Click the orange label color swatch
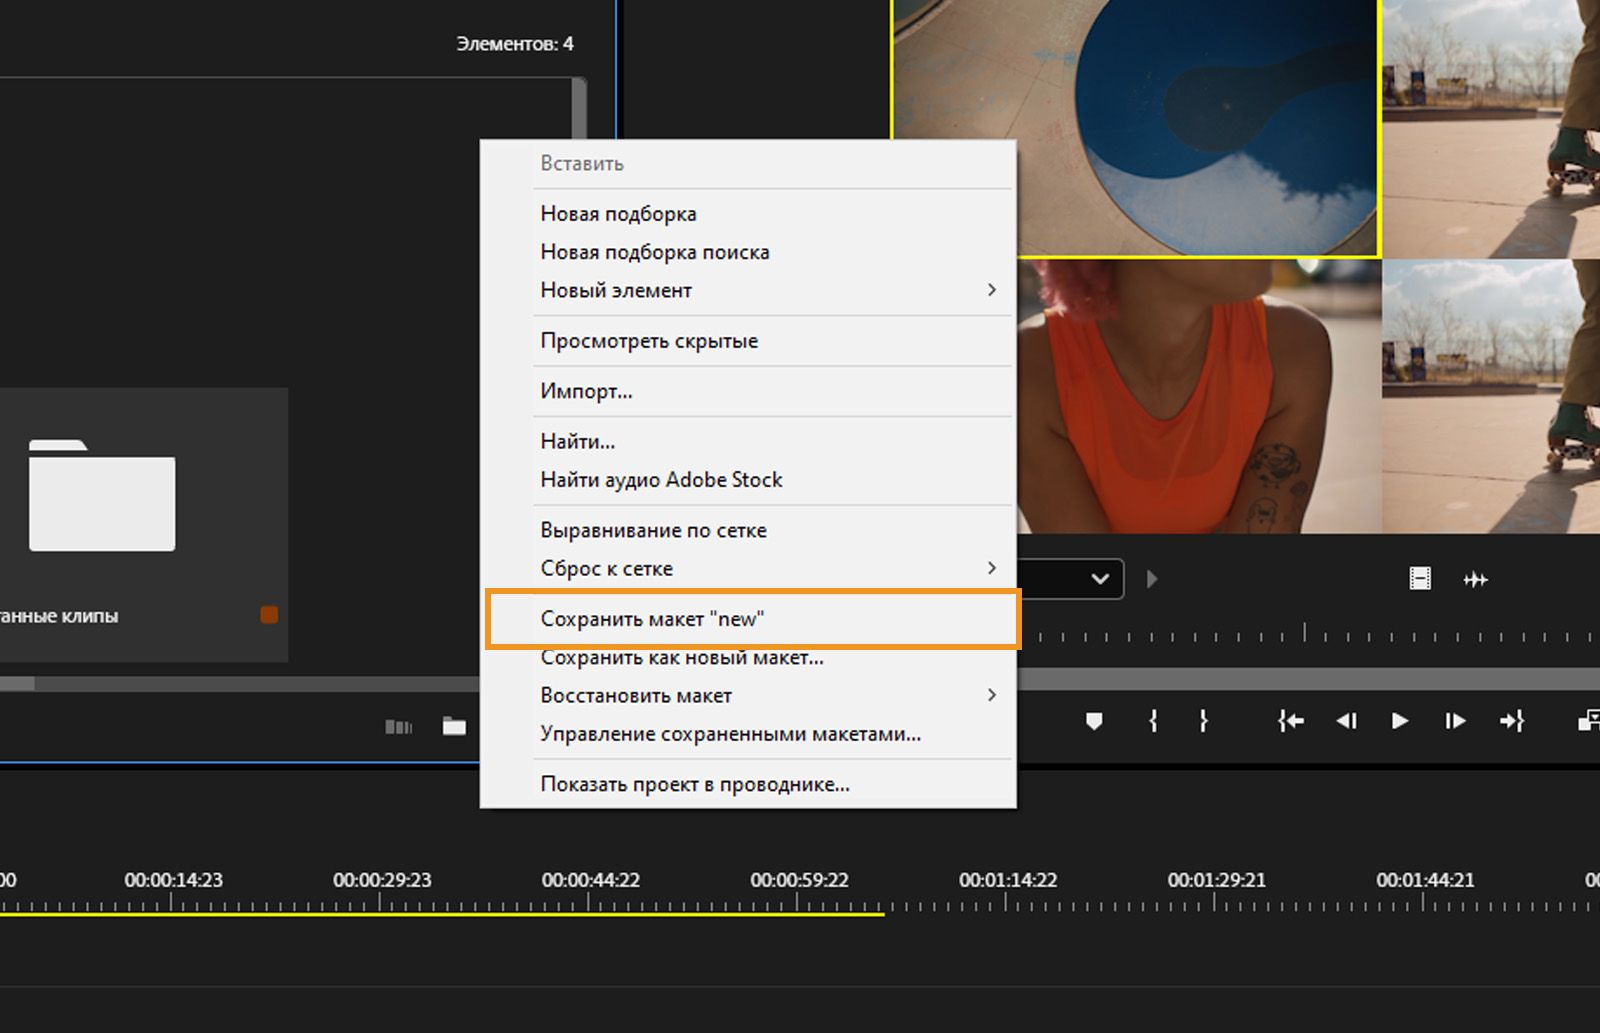The image size is (1600, 1033). click(x=269, y=615)
